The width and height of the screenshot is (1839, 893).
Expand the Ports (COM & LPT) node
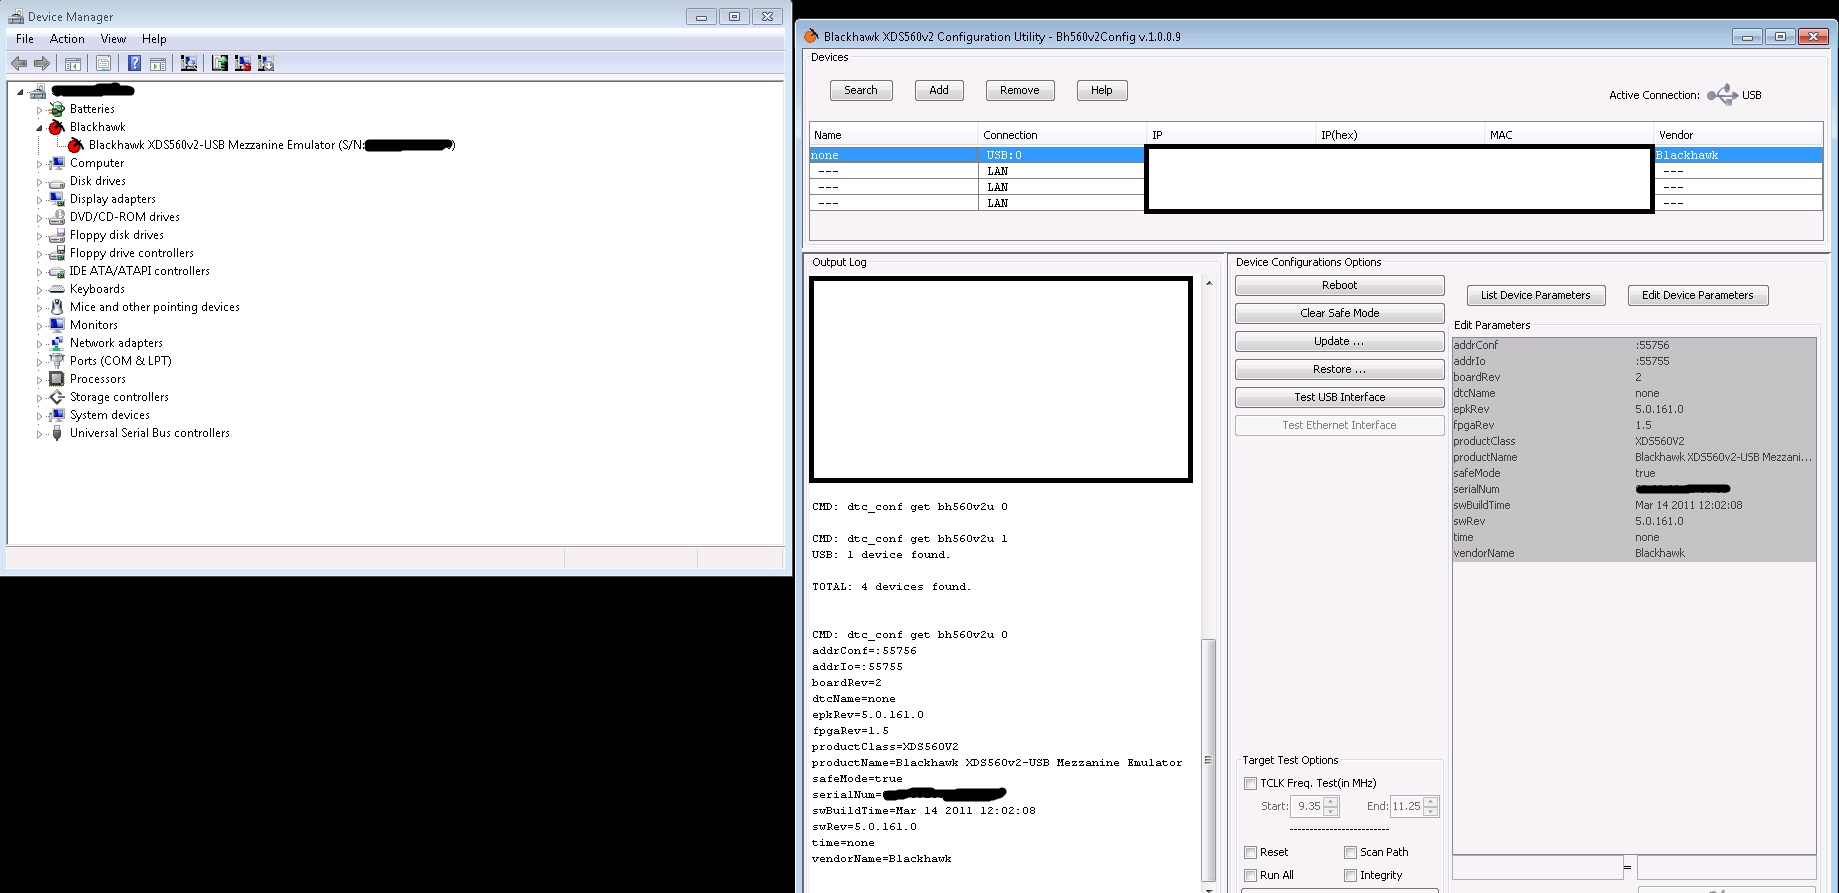tap(40, 362)
